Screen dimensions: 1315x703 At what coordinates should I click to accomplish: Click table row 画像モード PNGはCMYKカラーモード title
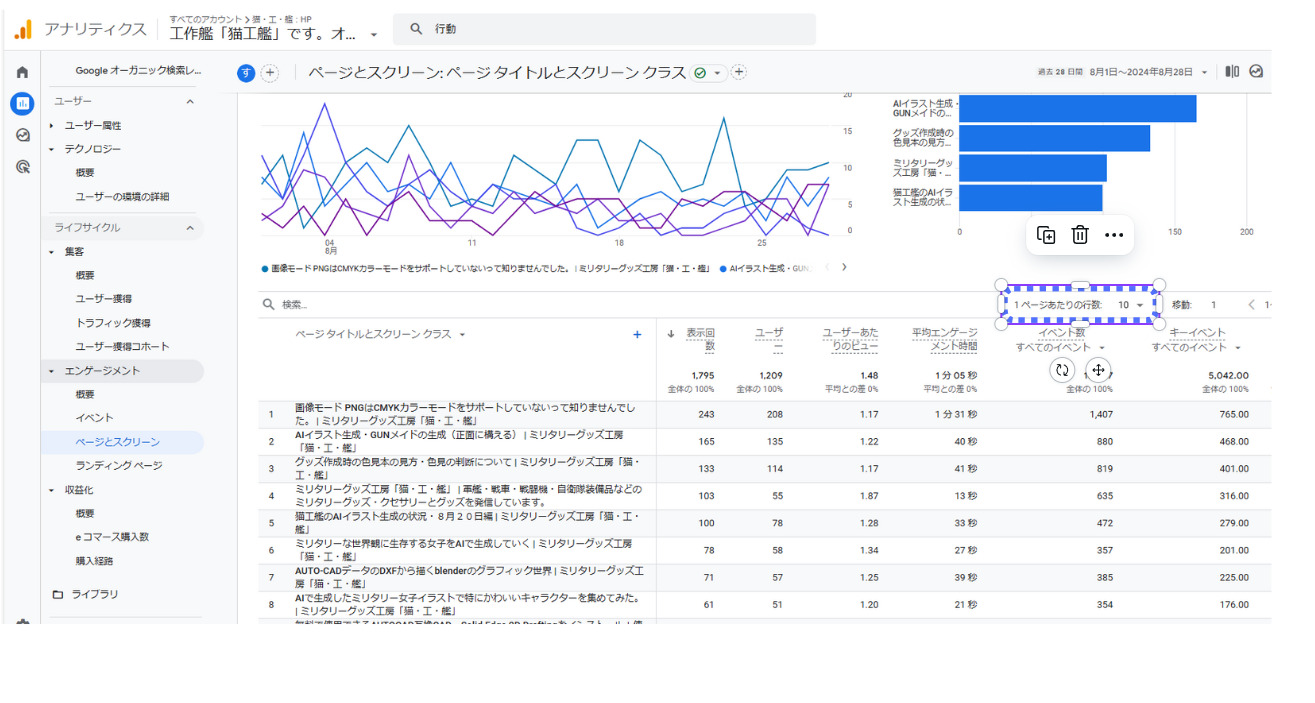[x=465, y=414]
